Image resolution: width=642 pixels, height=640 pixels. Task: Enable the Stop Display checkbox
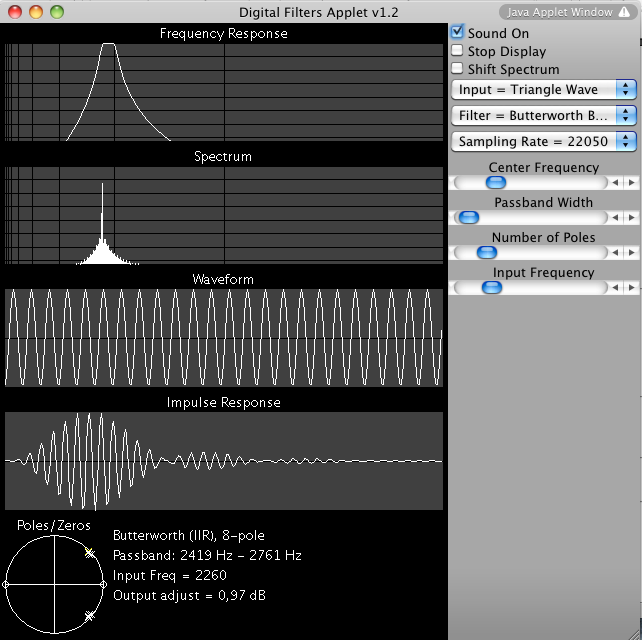click(458, 51)
